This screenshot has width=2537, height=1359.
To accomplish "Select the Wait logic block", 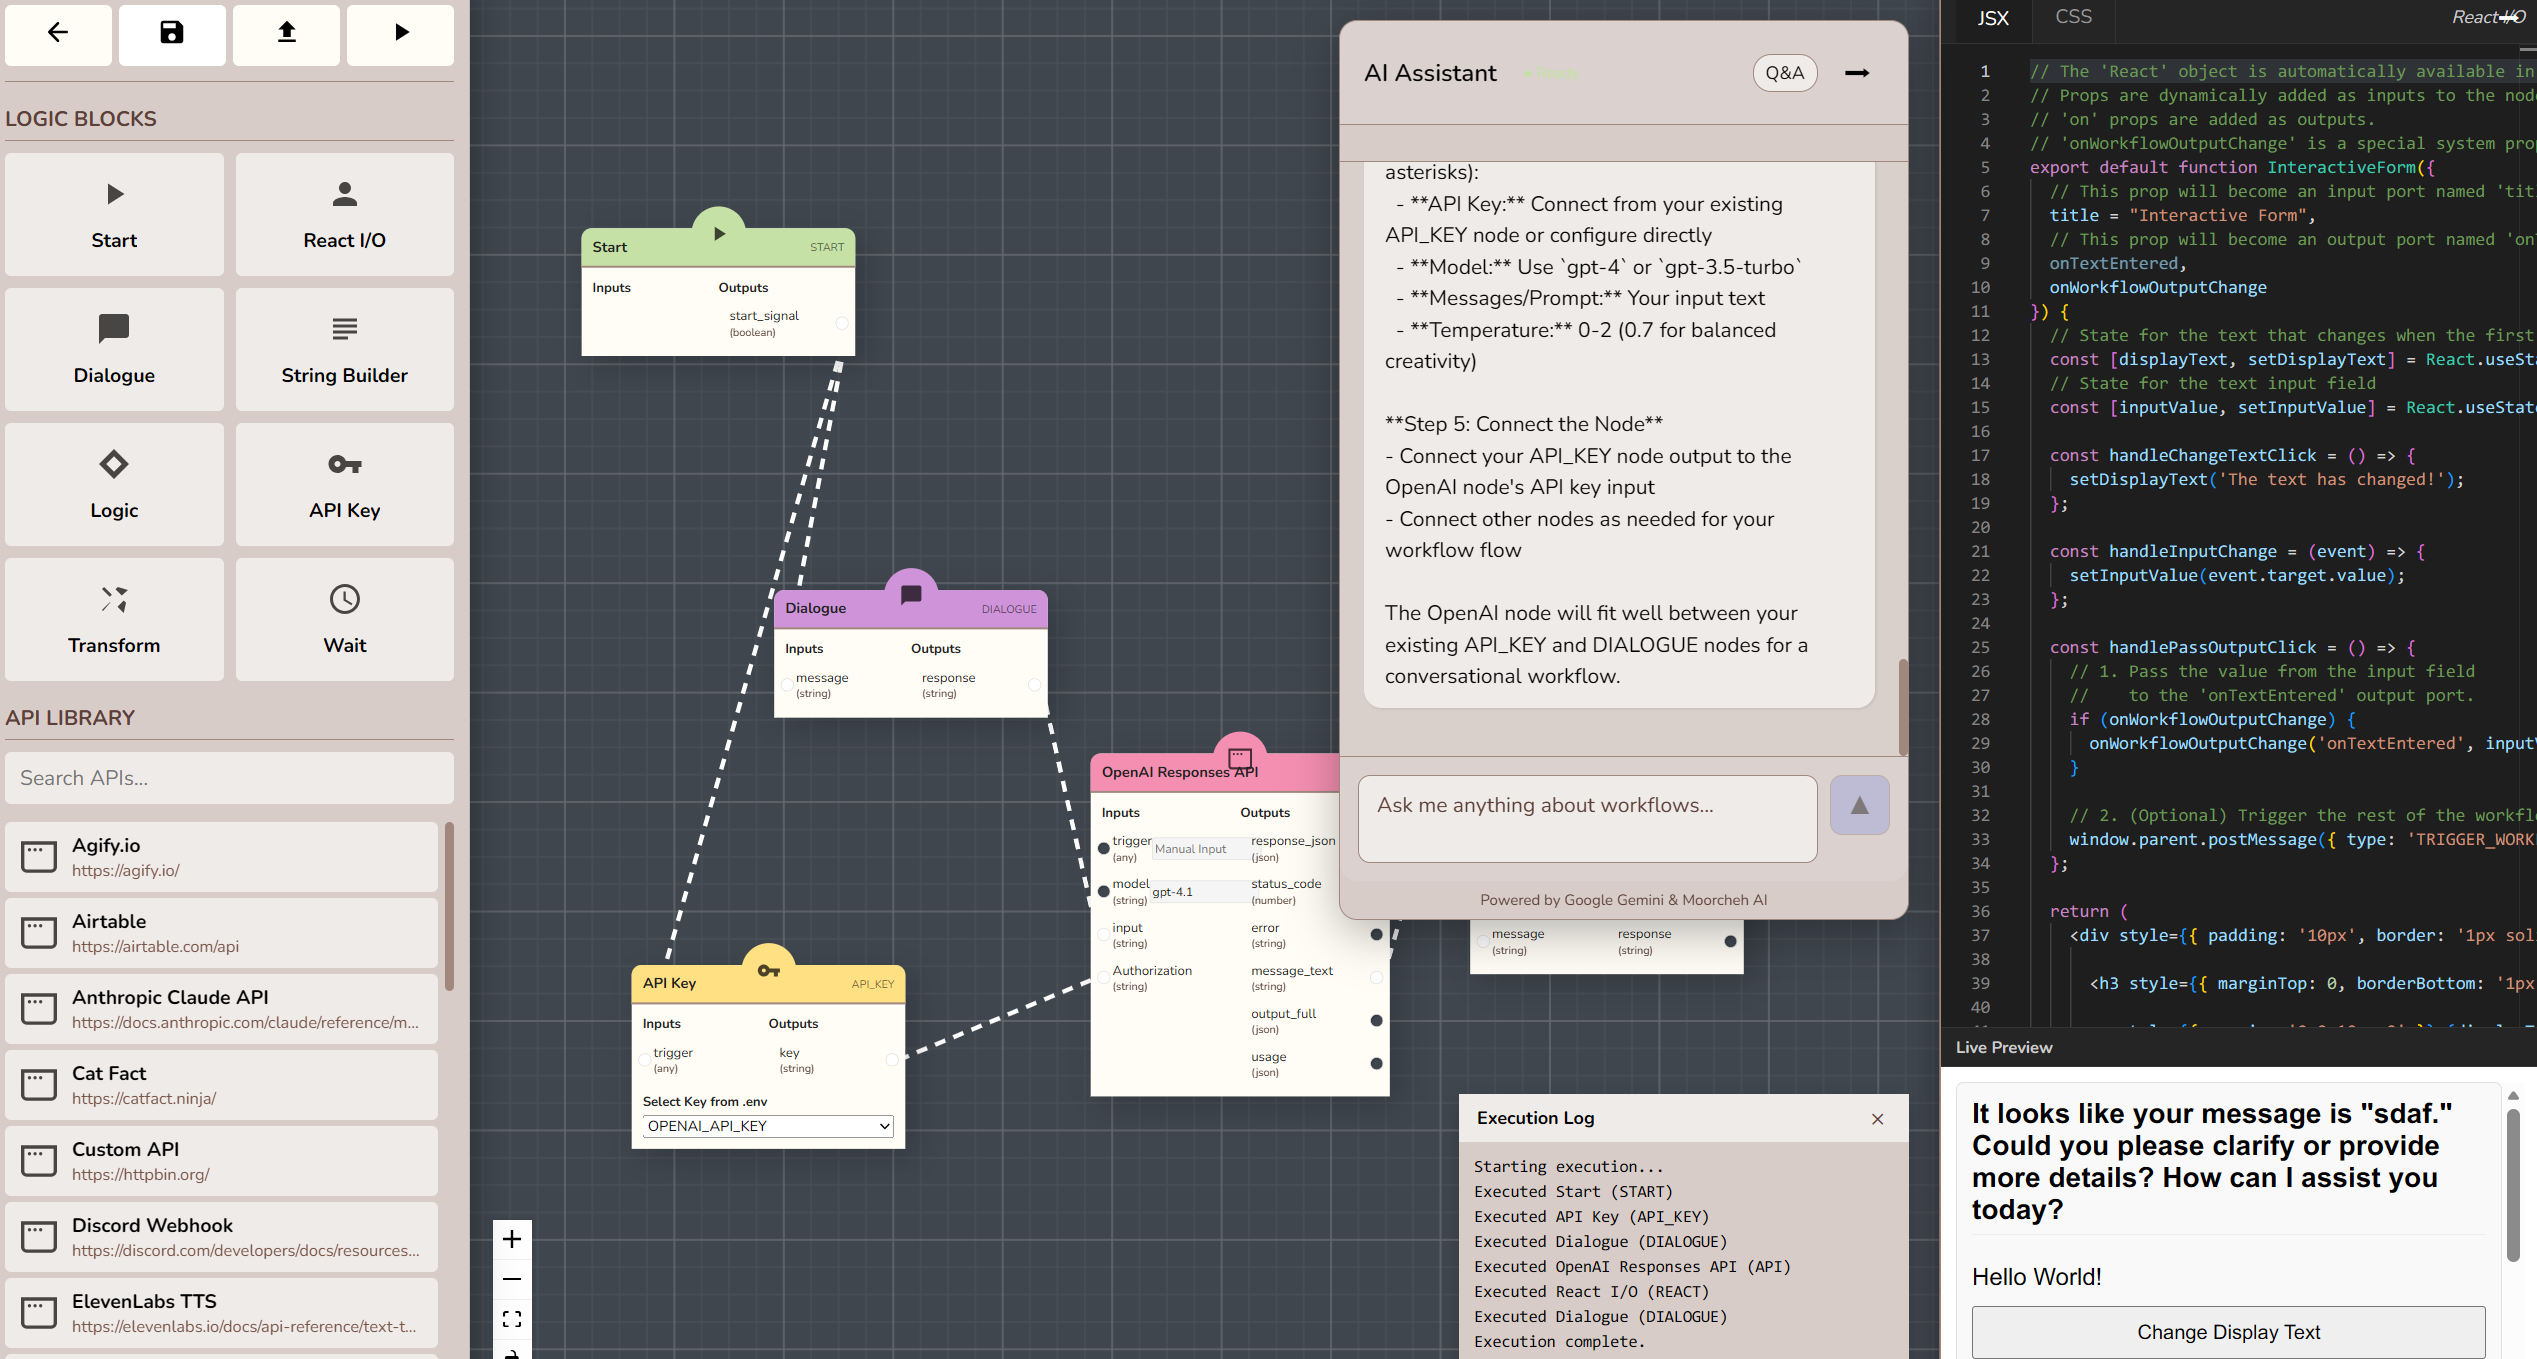I will click(x=344, y=619).
